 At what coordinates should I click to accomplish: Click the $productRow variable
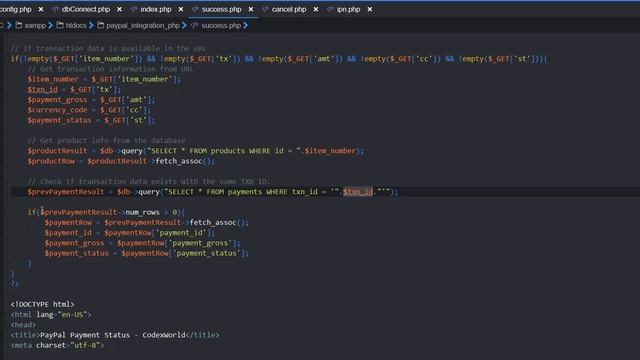[x=51, y=161]
